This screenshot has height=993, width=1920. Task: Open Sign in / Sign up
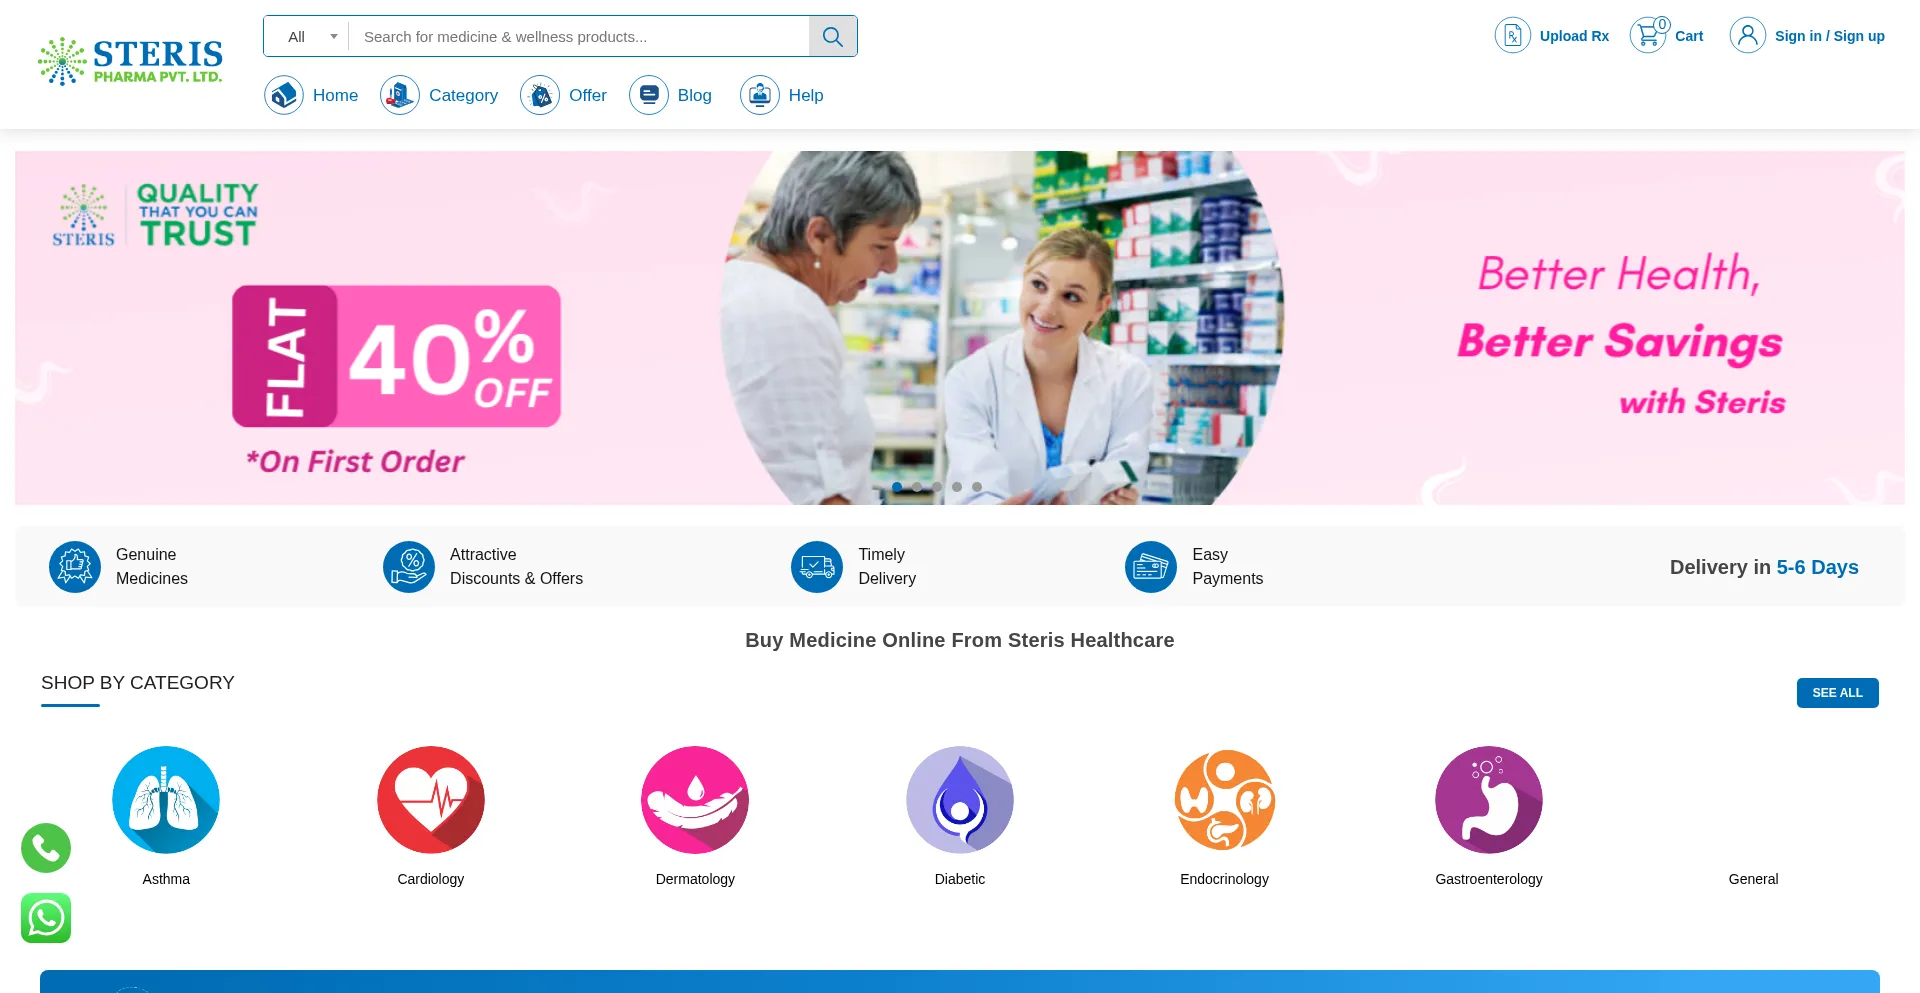click(1830, 36)
